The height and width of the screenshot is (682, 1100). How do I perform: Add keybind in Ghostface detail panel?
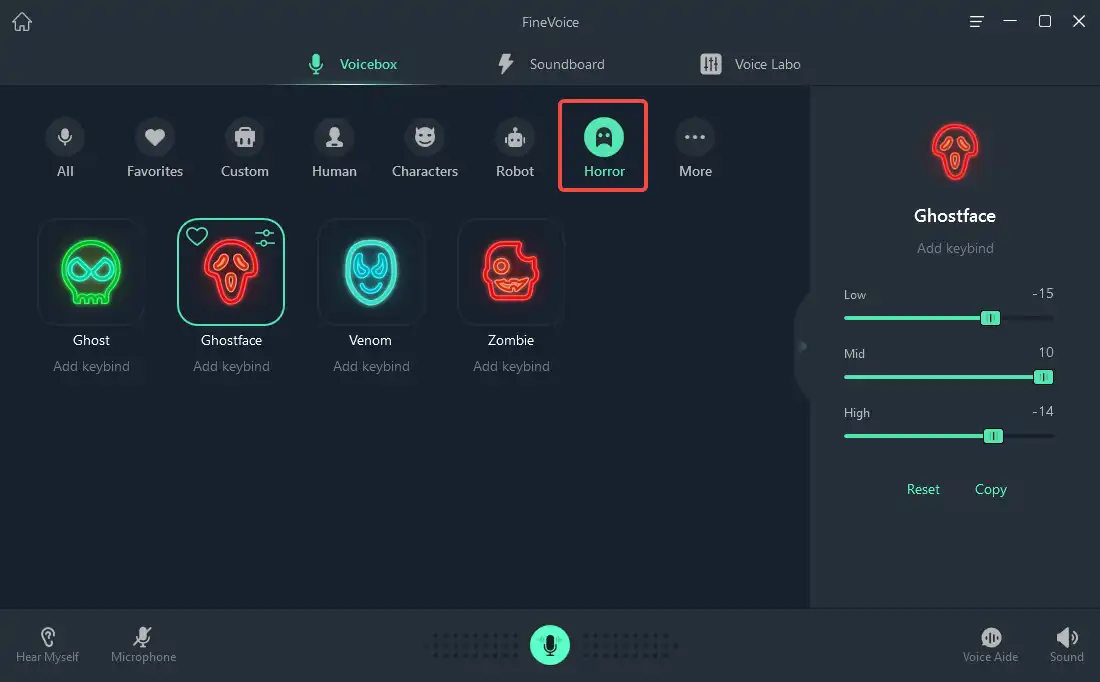(955, 248)
